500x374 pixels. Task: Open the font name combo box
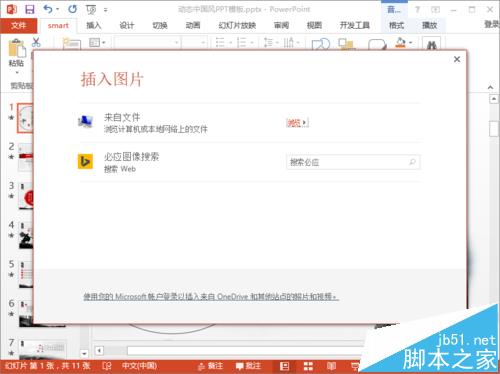coord(148,43)
